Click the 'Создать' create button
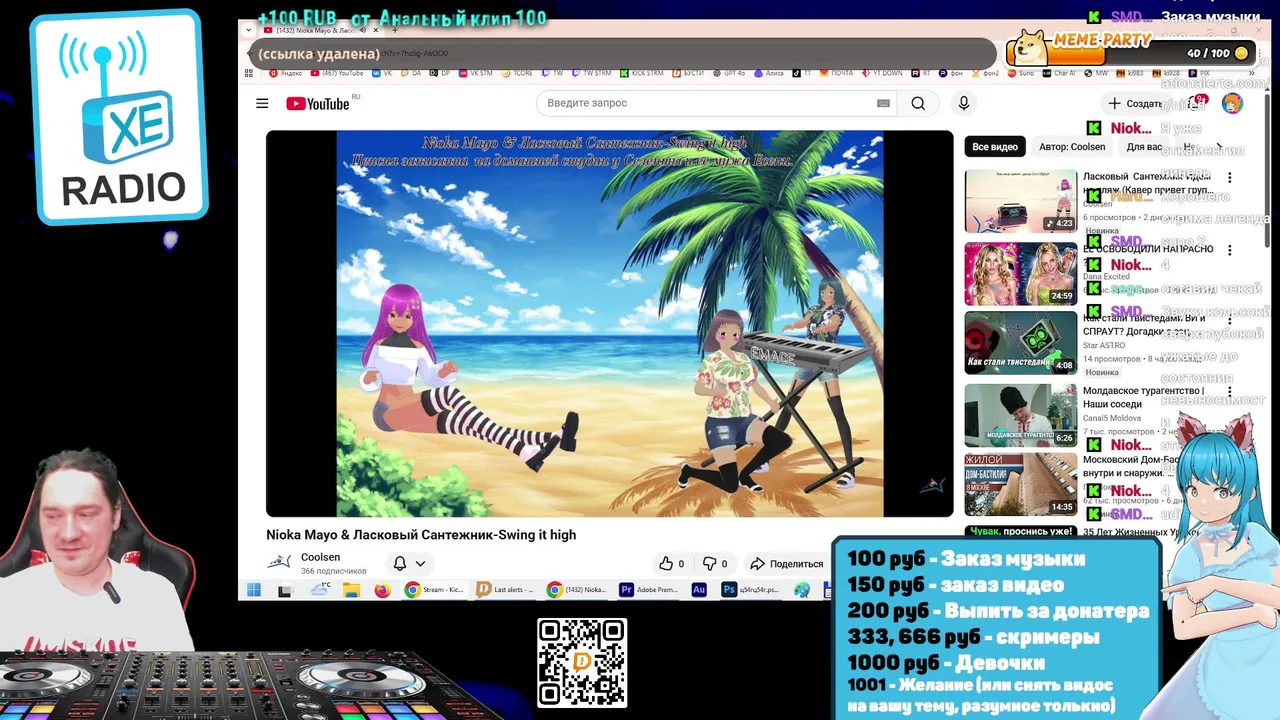This screenshot has height=720, width=1280. click(x=1135, y=103)
